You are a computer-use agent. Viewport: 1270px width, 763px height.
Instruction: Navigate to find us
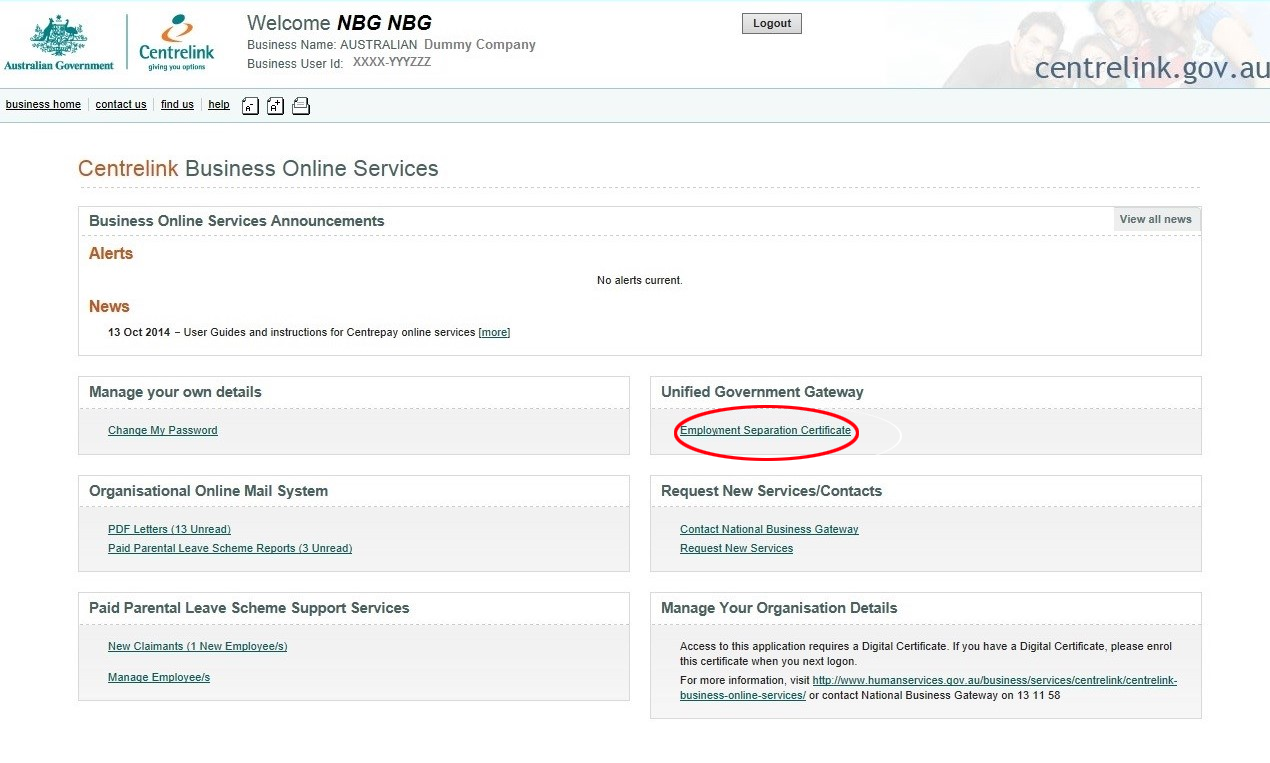(x=177, y=104)
